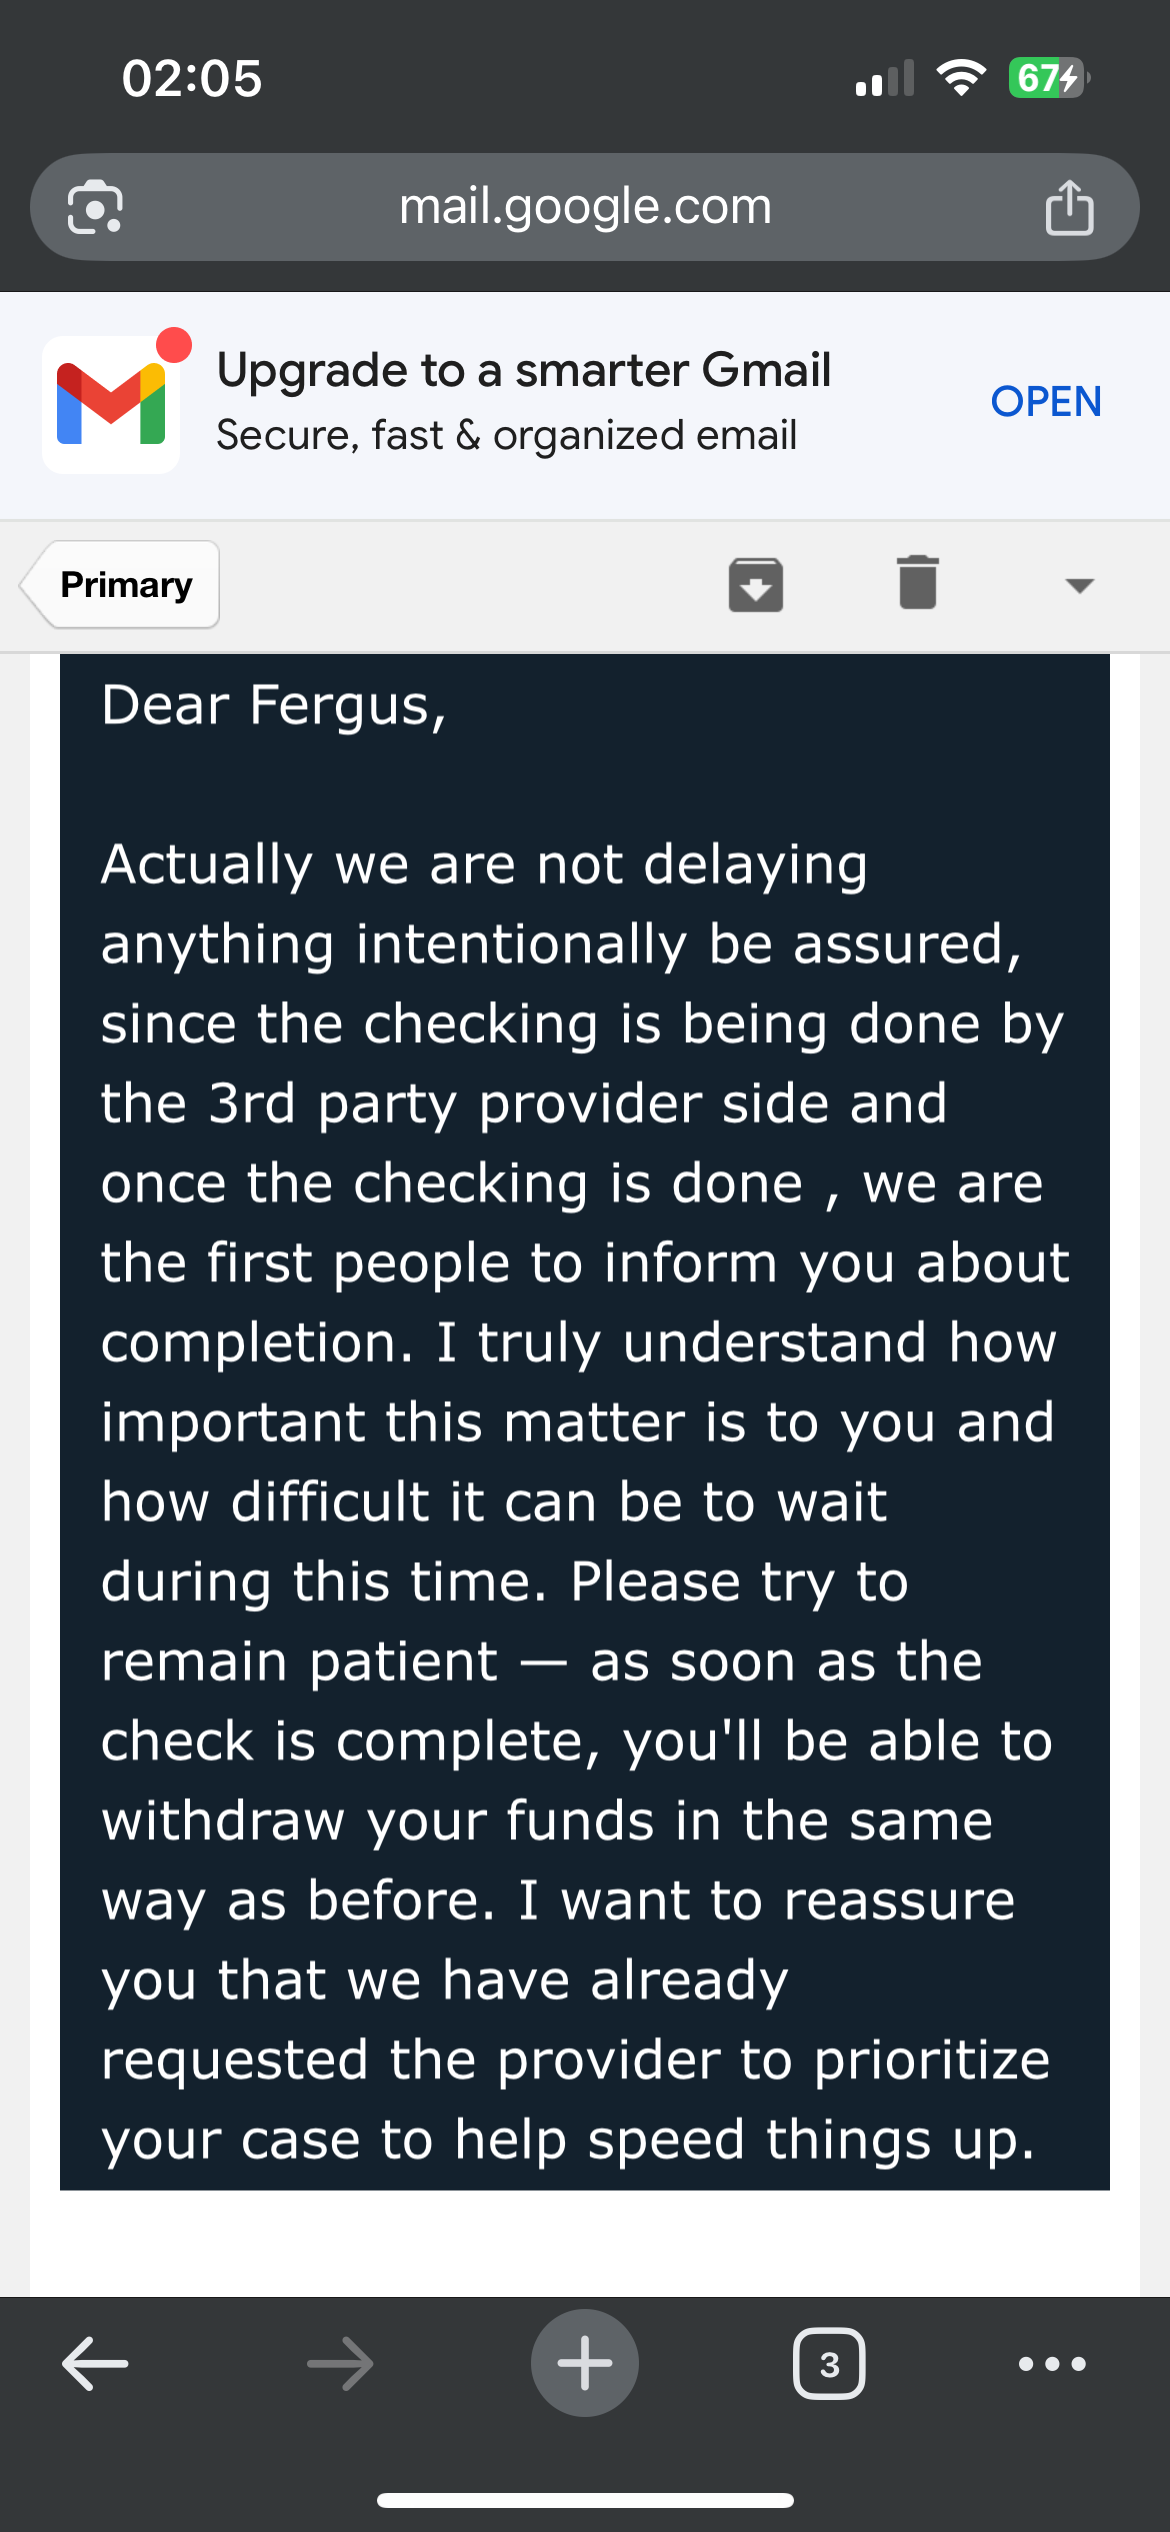Tap the home indicator bar
The width and height of the screenshot is (1170, 2532).
tap(585, 2500)
